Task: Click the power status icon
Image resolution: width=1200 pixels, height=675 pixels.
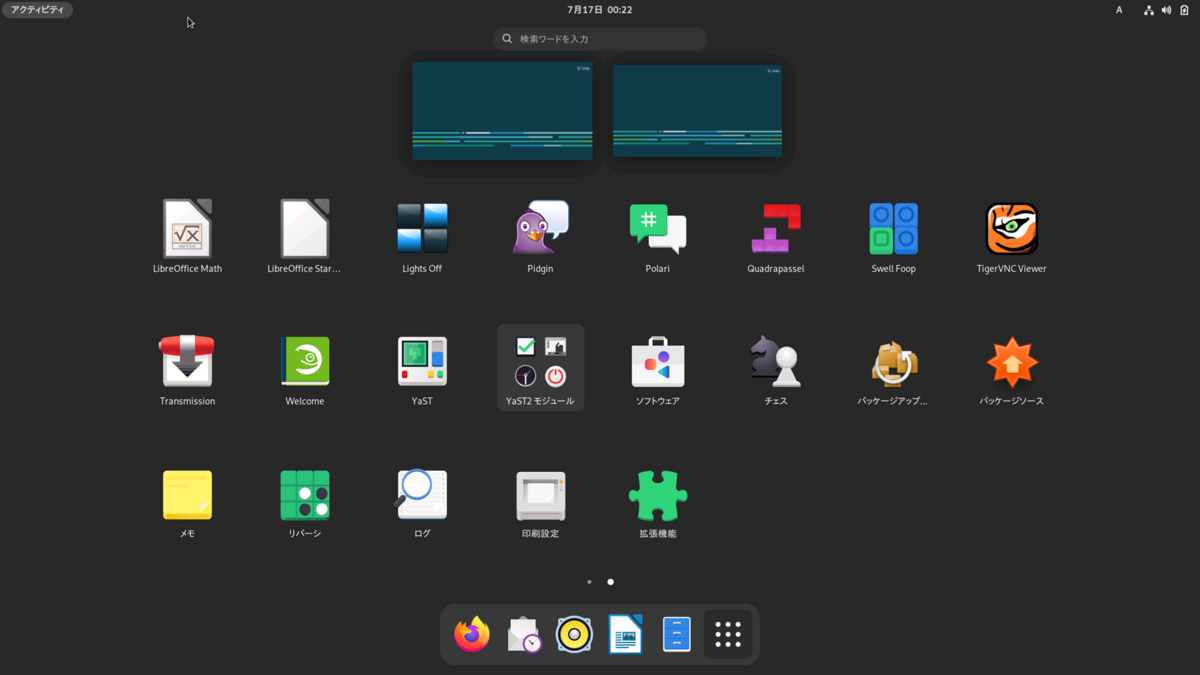Action: coord(1184,10)
